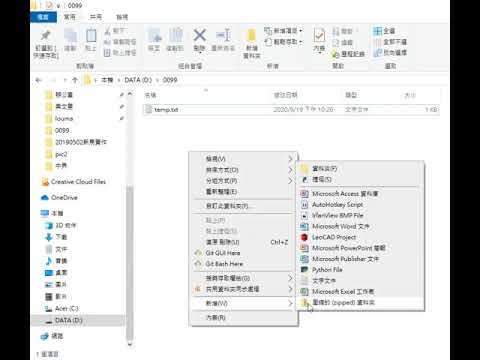The image size is (480, 360).
Task: Click the Back navigation arrow
Action: (38, 80)
